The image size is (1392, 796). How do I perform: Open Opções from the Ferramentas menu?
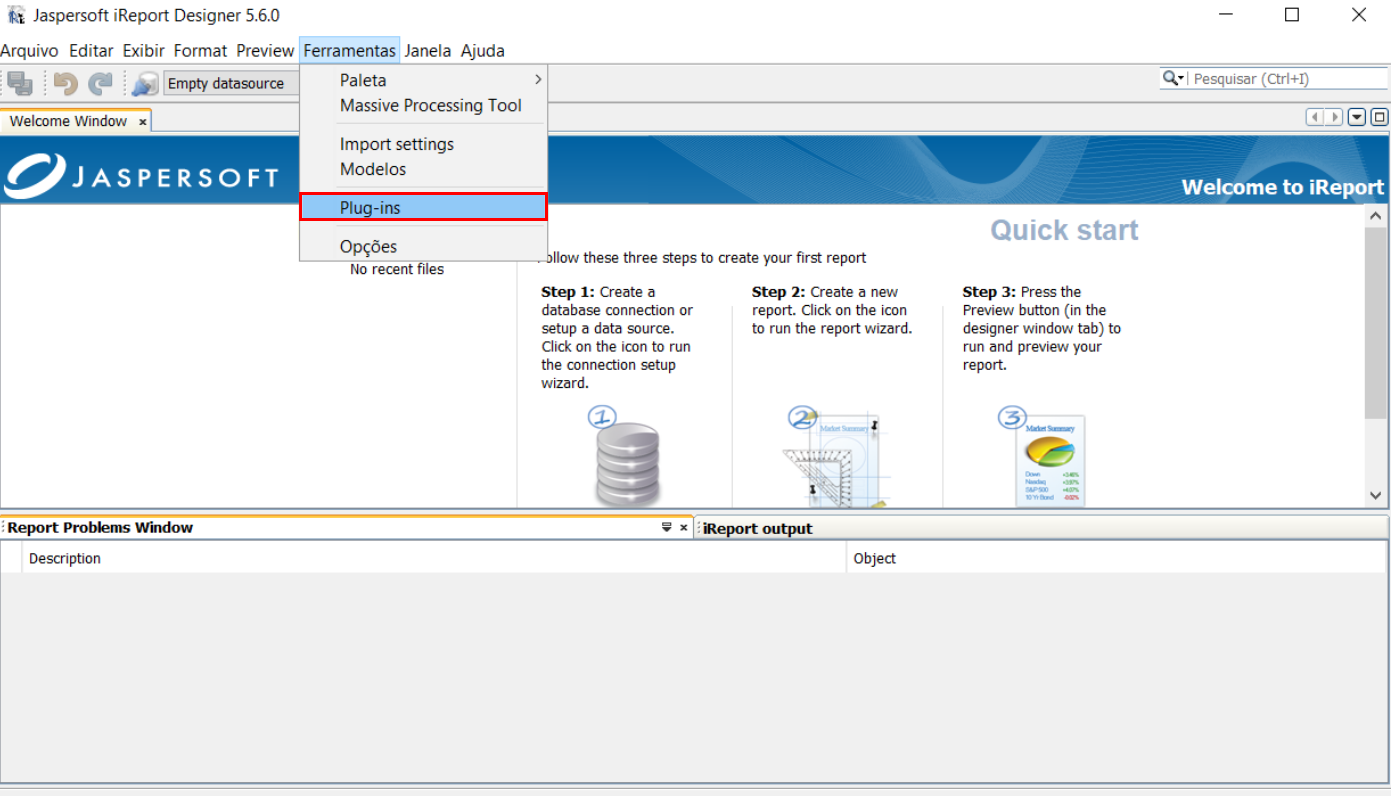(x=424, y=246)
